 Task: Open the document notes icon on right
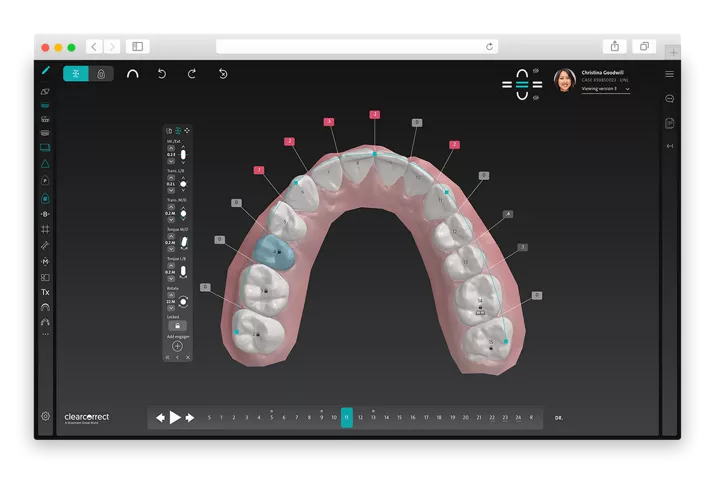(x=669, y=123)
